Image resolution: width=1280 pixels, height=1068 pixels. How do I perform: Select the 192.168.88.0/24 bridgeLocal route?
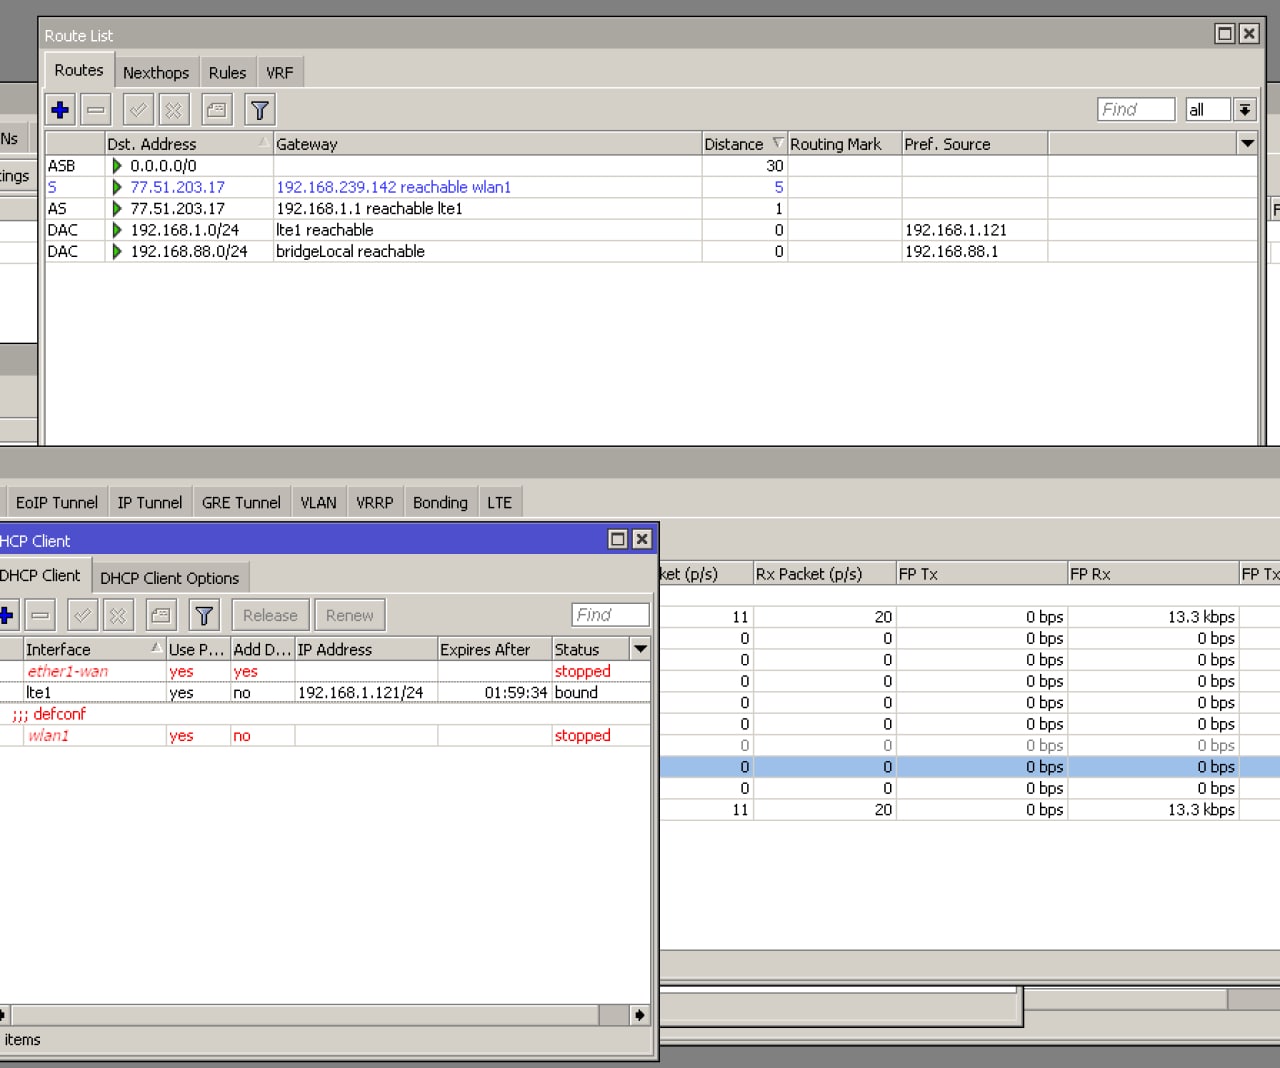(x=651, y=252)
